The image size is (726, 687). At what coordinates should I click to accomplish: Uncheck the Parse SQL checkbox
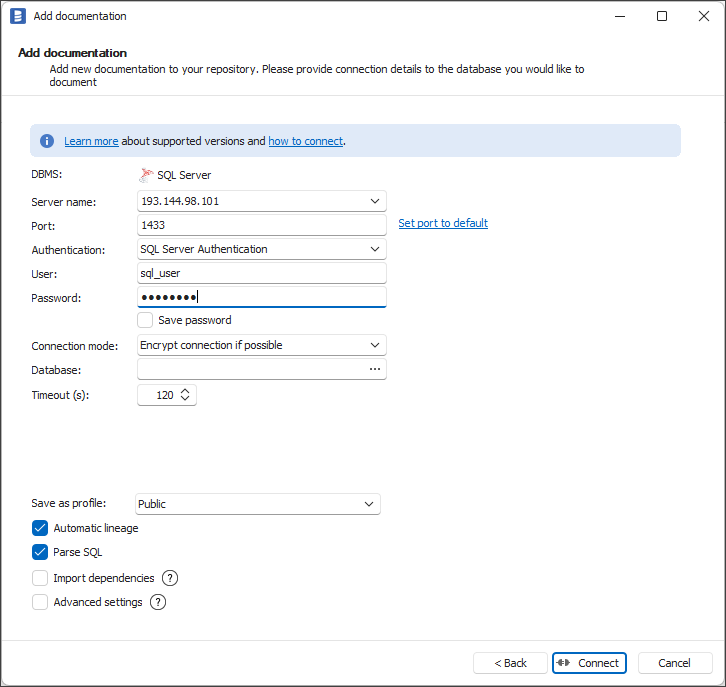(x=40, y=552)
